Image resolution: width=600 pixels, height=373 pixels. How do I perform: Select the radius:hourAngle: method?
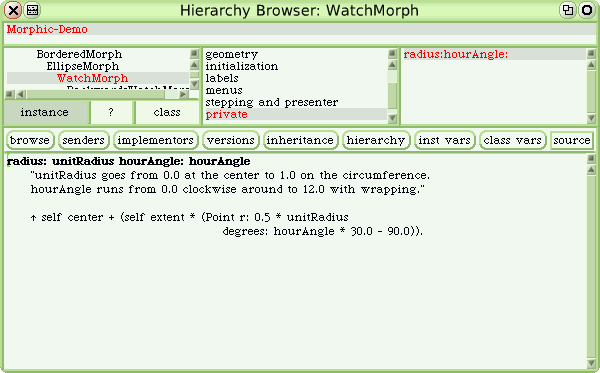click(x=494, y=54)
